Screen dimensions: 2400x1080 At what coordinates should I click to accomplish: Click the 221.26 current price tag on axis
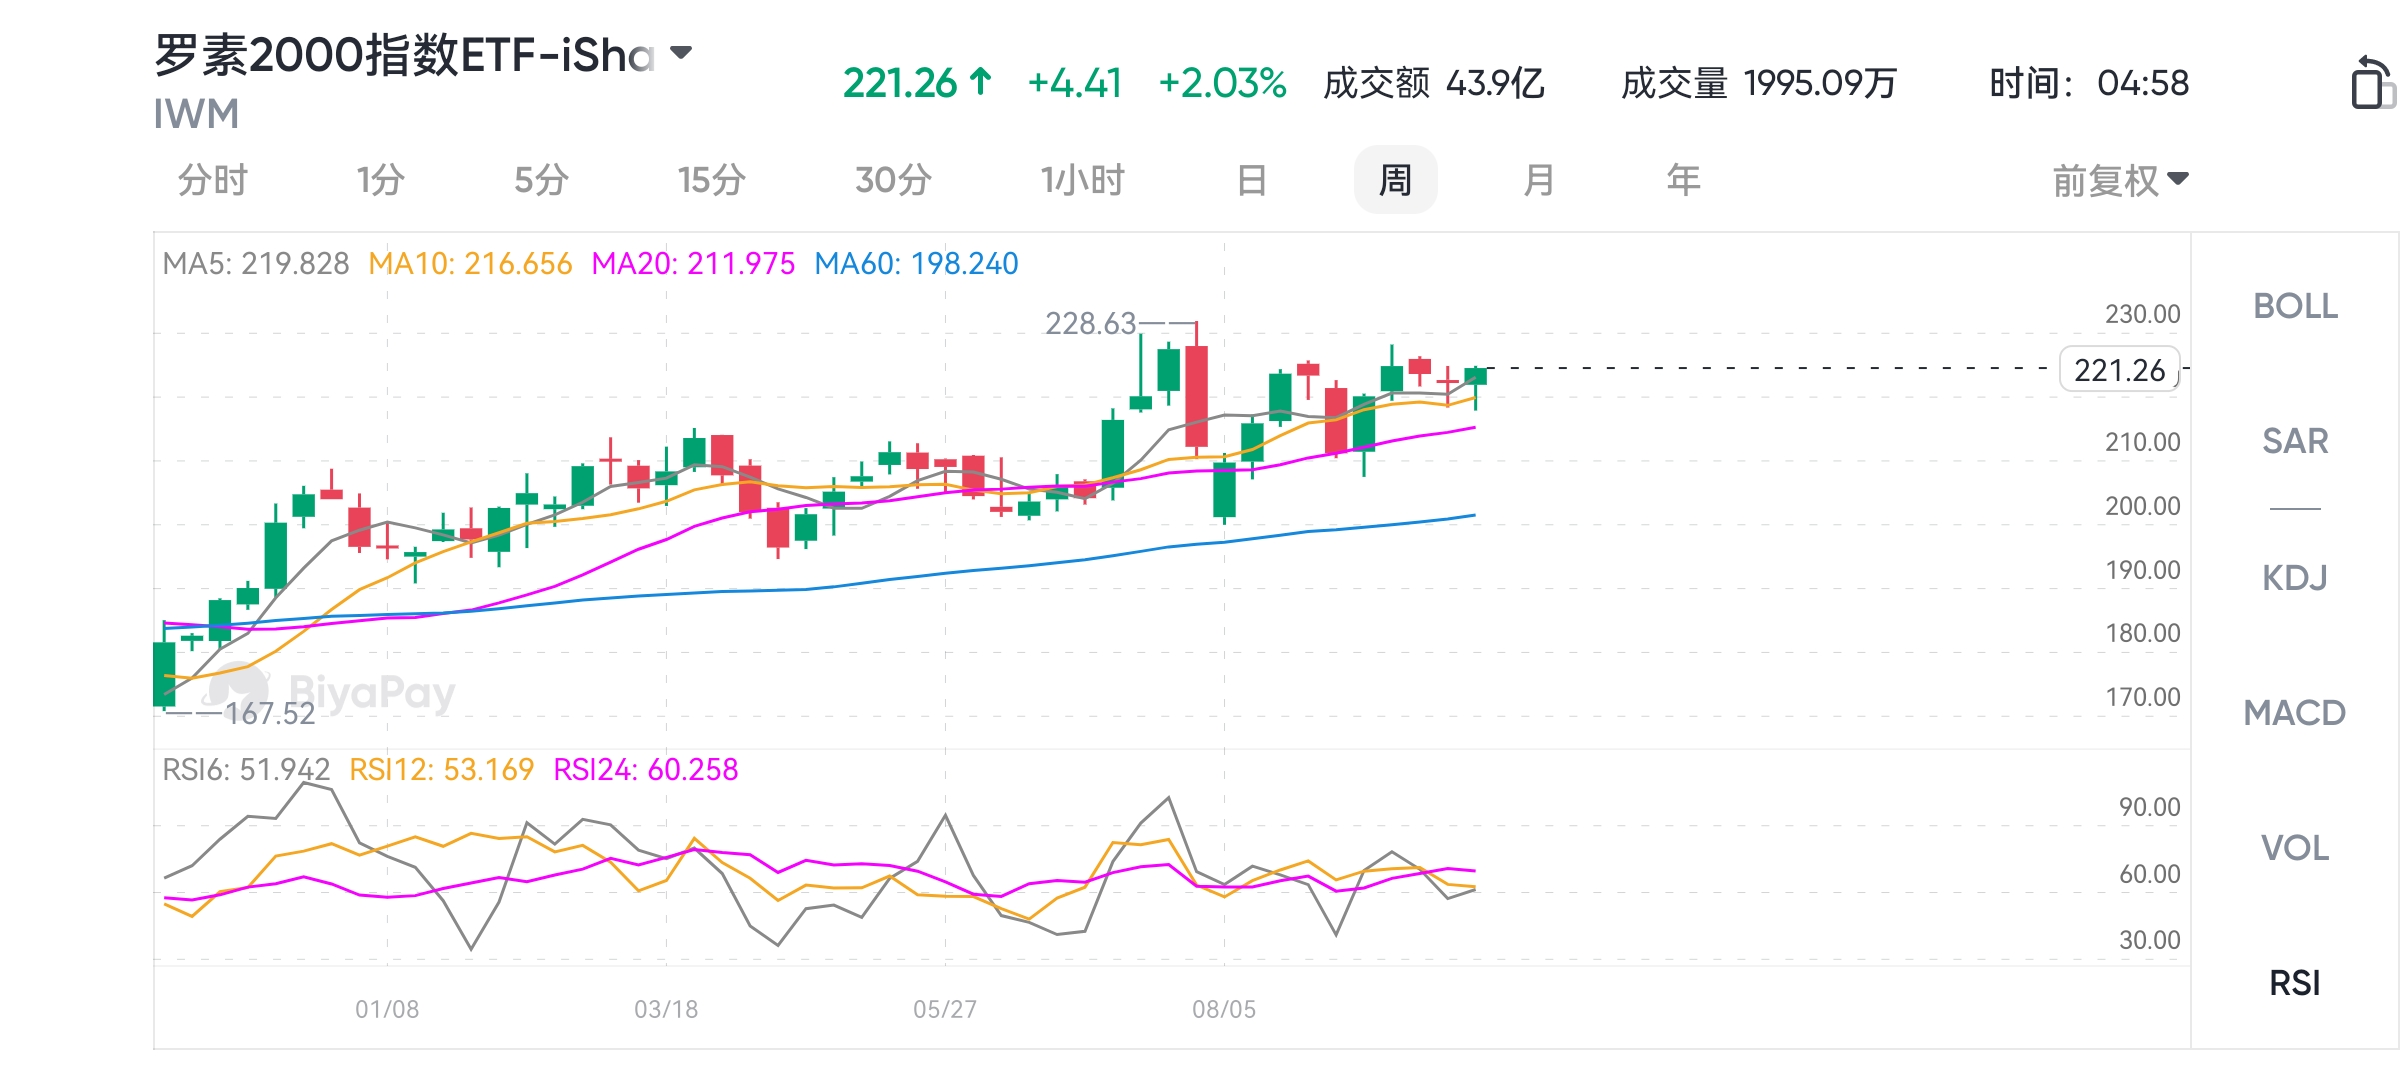click(x=2120, y=370)
